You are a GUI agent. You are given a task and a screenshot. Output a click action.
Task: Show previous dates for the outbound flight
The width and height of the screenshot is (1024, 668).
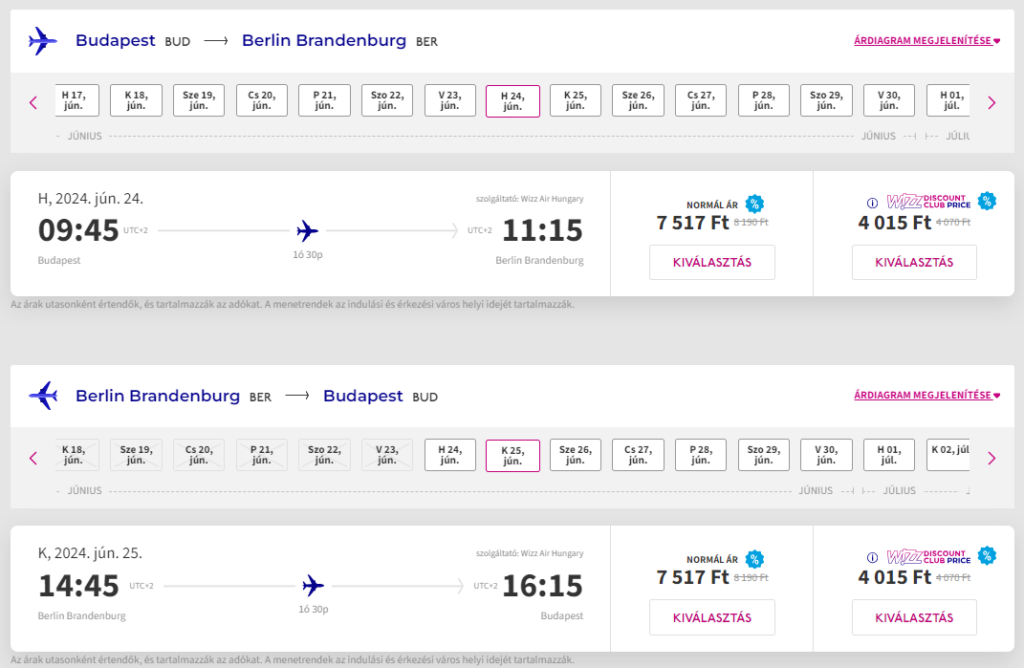tap(33, 102)
